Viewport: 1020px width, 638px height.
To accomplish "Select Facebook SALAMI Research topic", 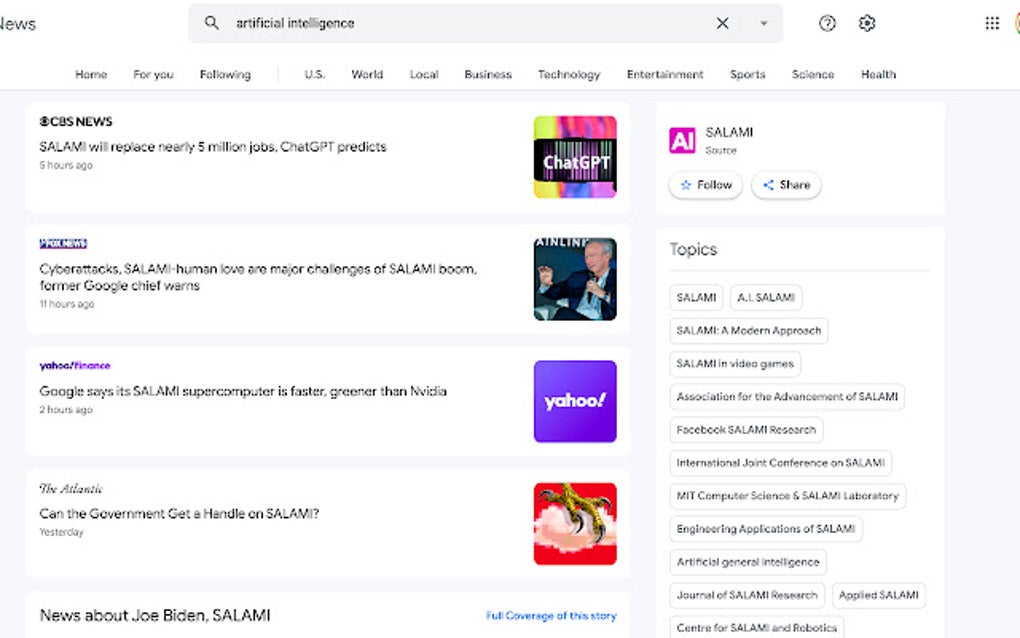I will tap(746, 430).
